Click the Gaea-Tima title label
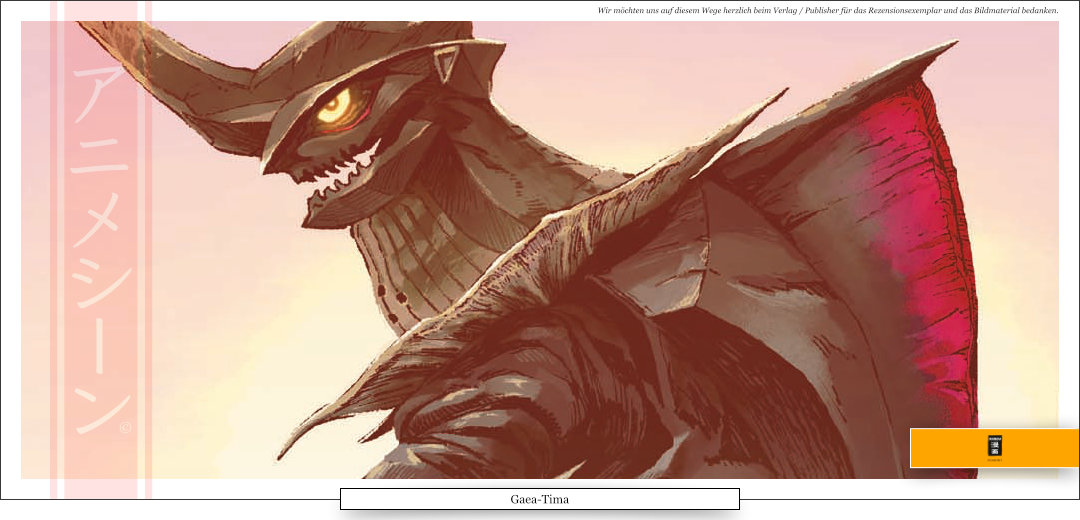 click(x=540, y=499)
